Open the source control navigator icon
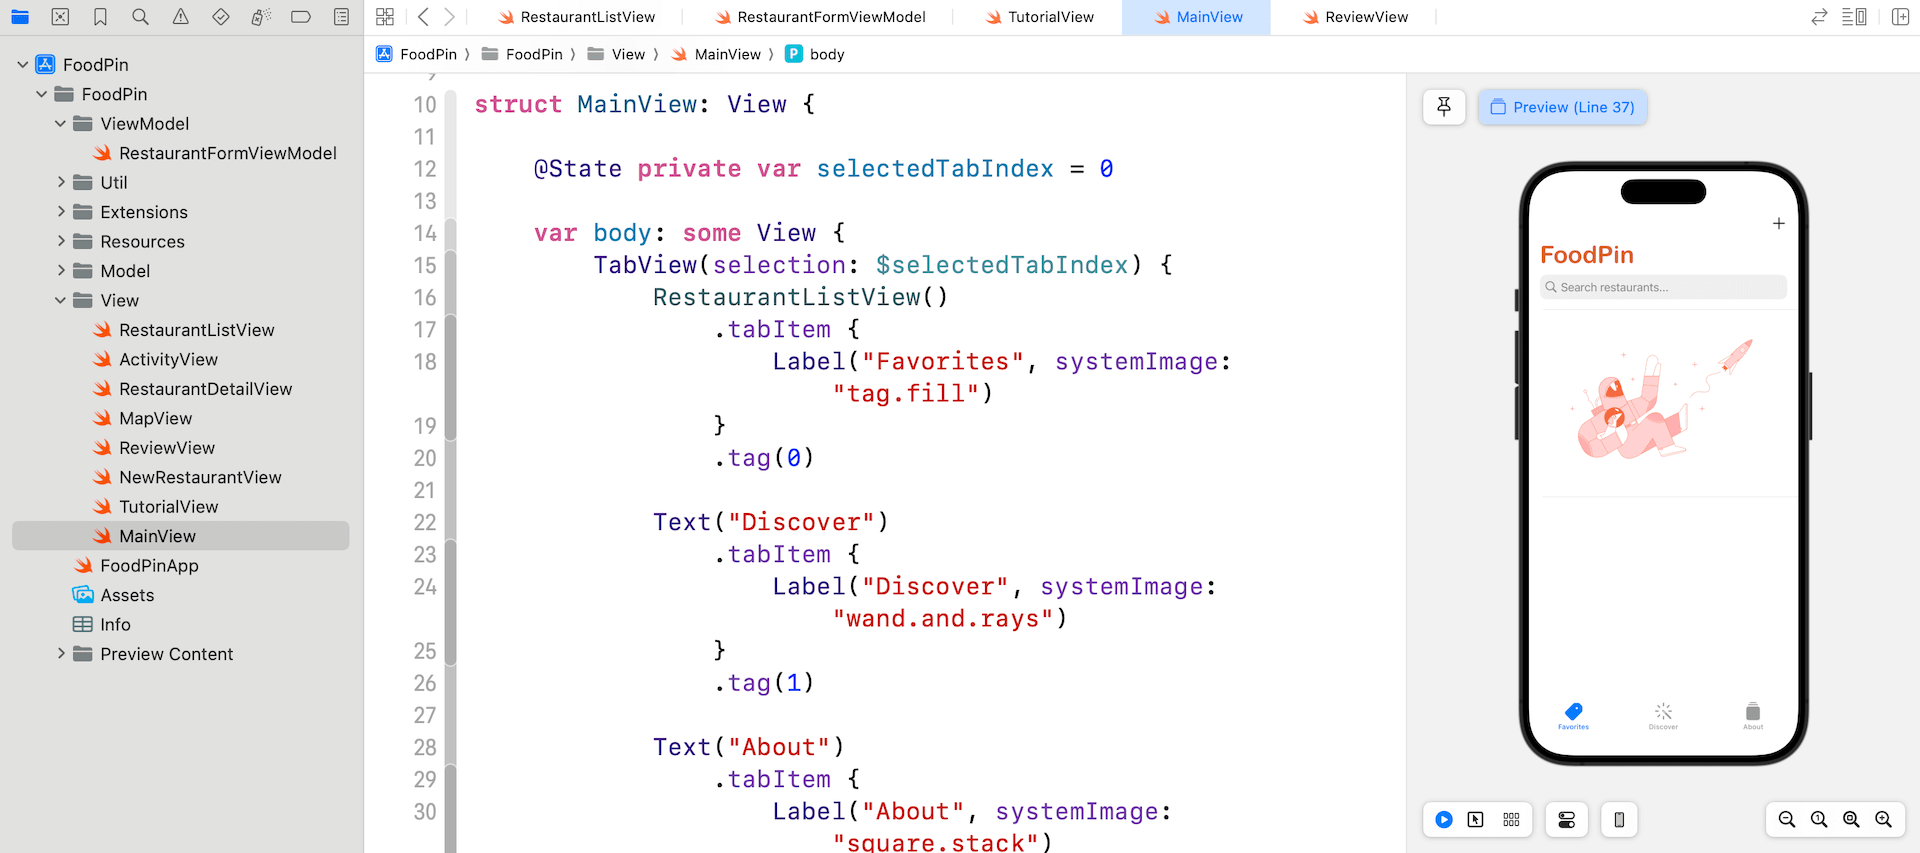The image size is (1920, 853). (x=60, y=17)
